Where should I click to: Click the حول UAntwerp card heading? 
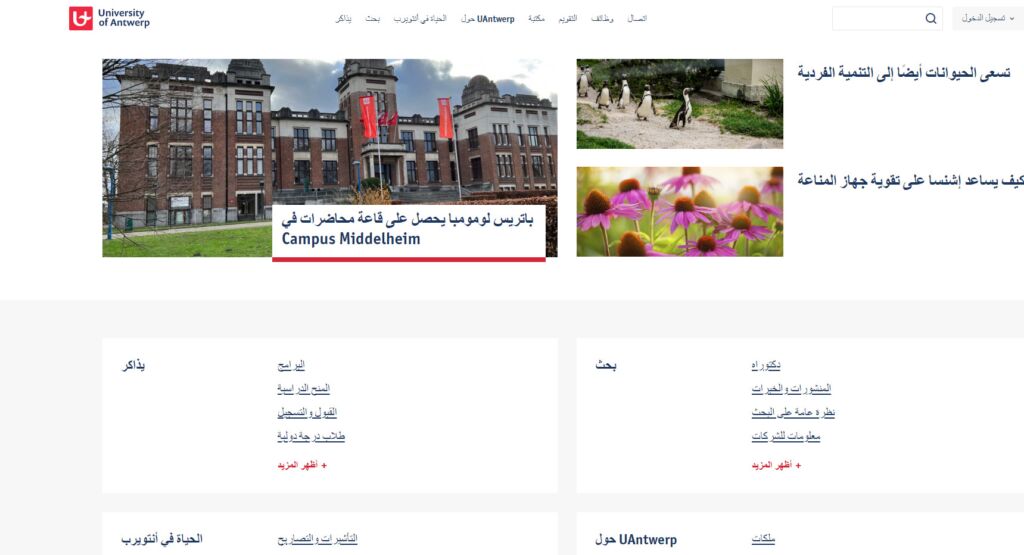pyautogui.click(x=635, y=539)
